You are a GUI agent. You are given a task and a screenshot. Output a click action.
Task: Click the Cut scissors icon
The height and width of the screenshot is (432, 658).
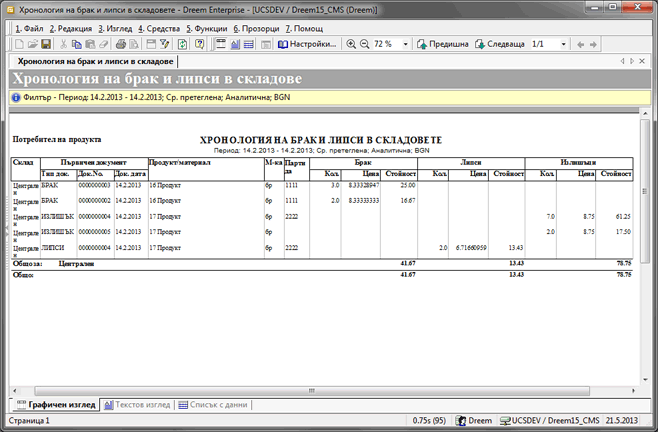[64, 44]
